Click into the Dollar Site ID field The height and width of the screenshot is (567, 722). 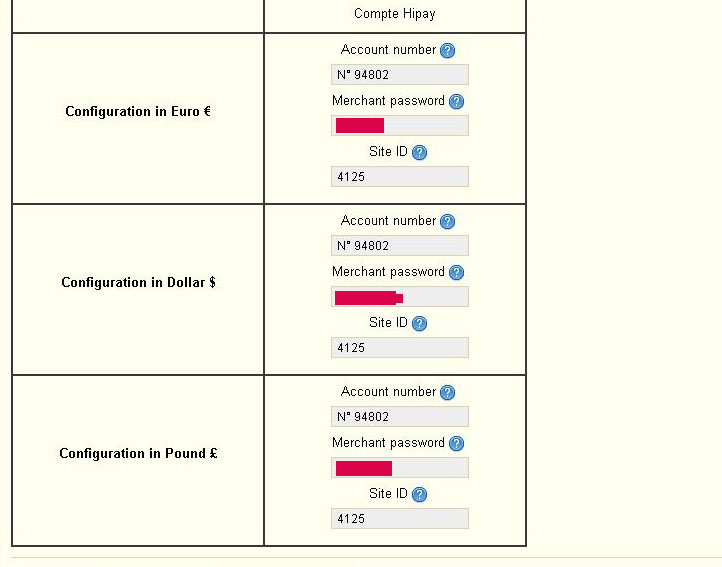(x=400, y=348)
